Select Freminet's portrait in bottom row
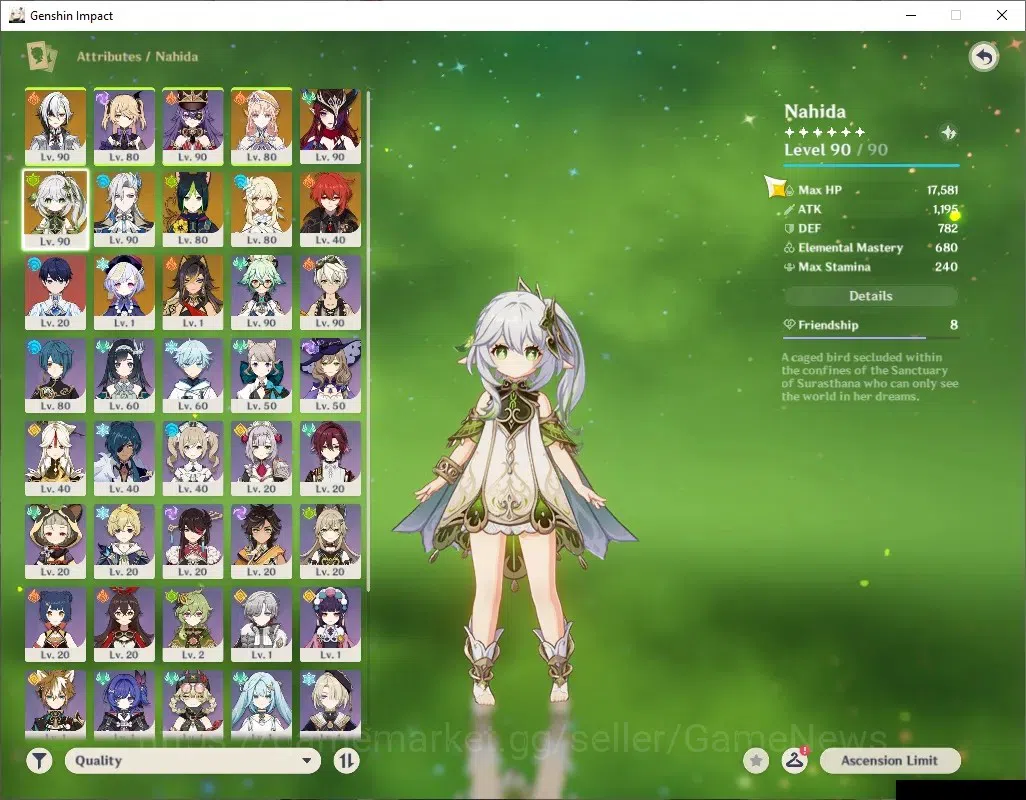 pos(330,704)
